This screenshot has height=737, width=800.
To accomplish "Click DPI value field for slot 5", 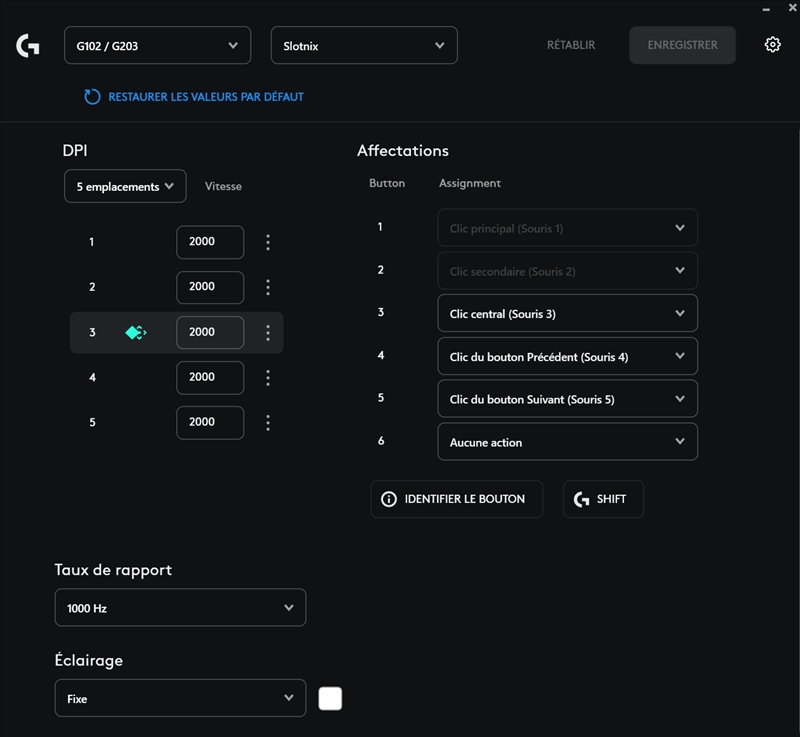I will (x=210, y=422).
